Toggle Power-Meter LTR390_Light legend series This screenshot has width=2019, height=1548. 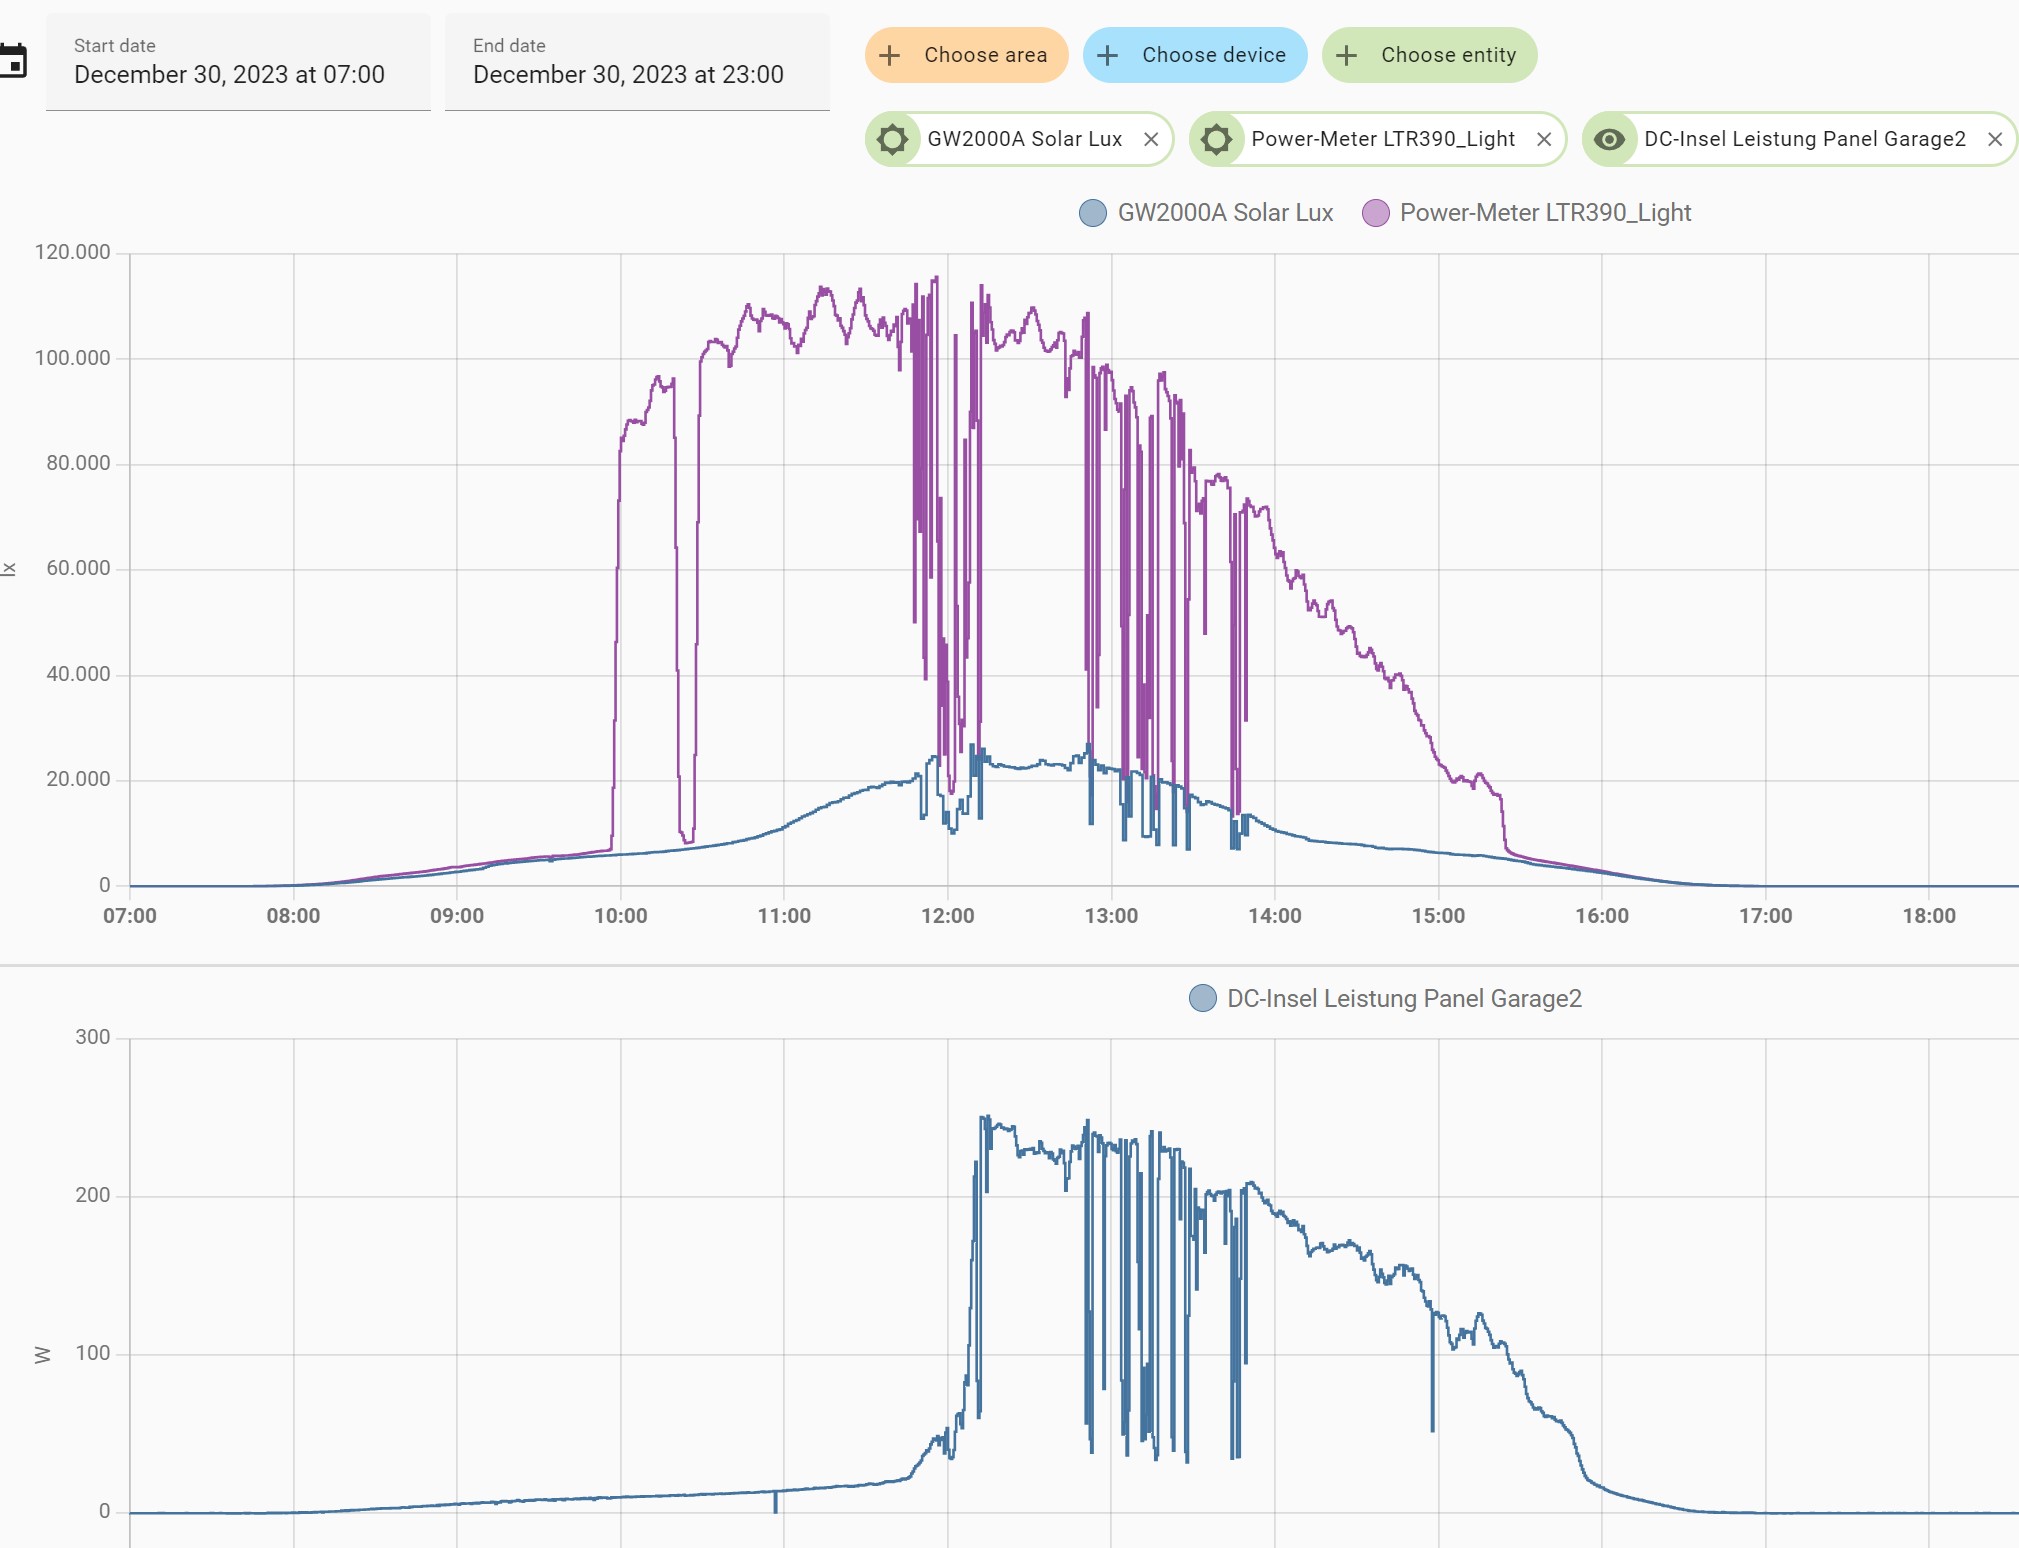click(x=1545, y=213)
